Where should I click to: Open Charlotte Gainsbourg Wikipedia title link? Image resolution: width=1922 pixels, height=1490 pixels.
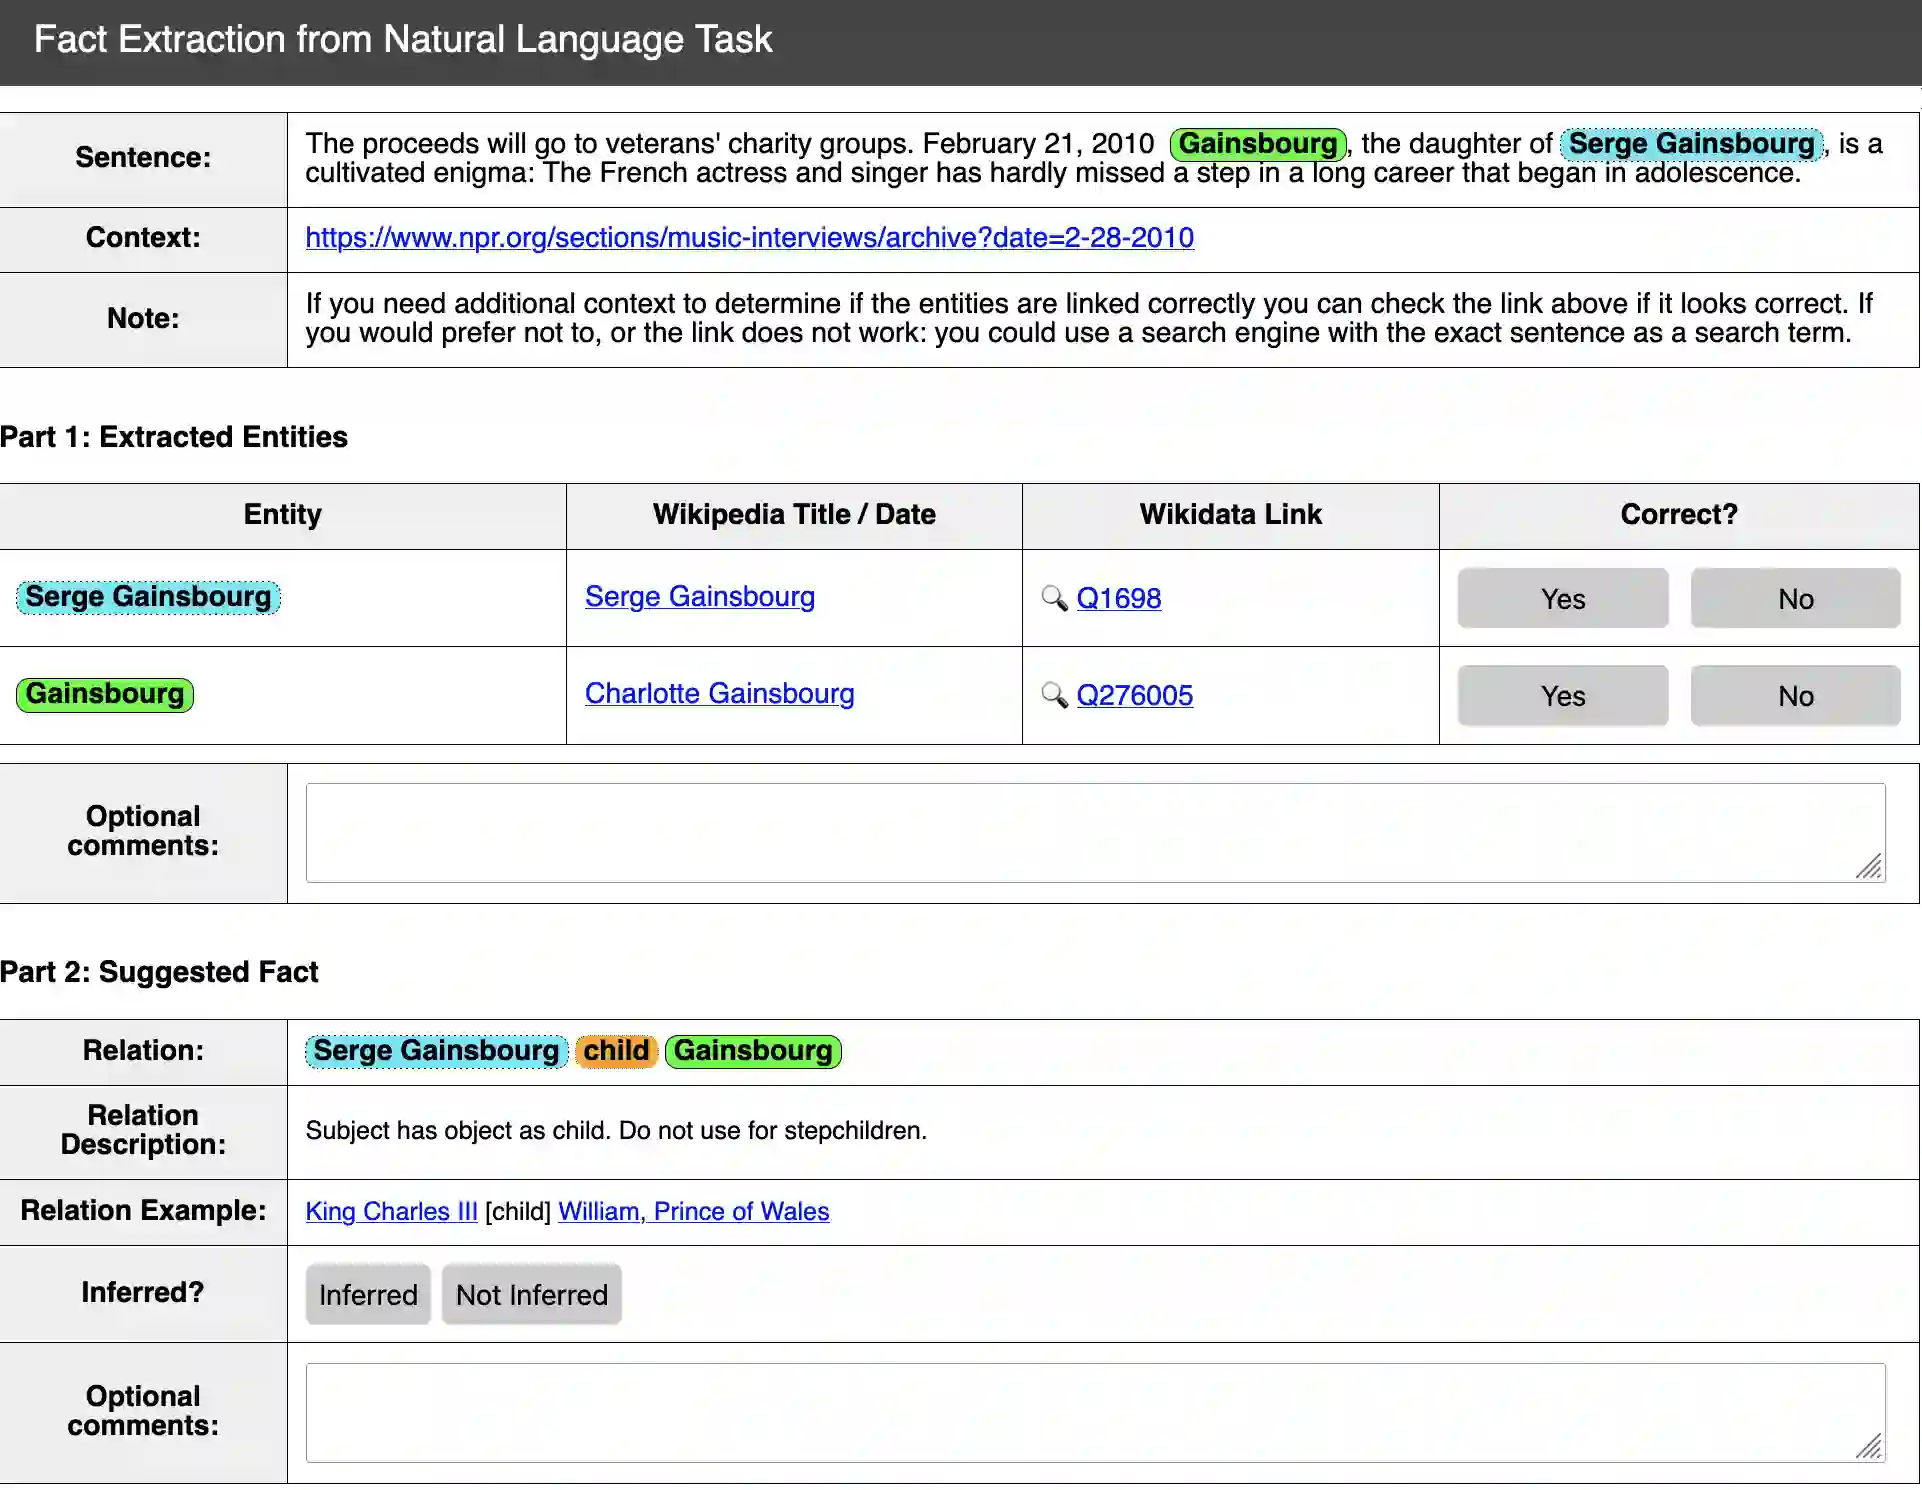719,694
